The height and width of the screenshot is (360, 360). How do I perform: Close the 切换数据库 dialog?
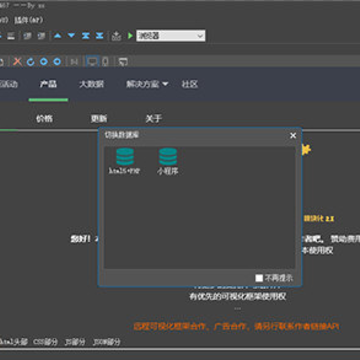coord(293,135)
